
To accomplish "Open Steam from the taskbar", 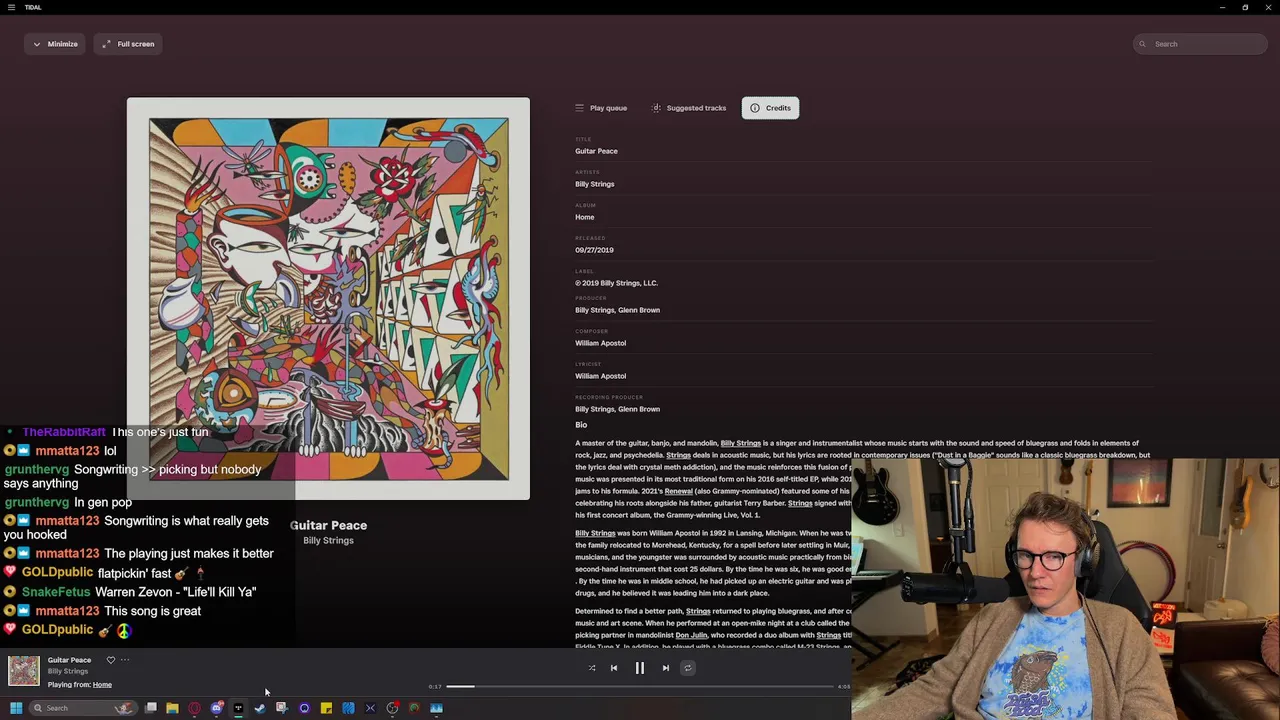I will [x=260, y=708].
